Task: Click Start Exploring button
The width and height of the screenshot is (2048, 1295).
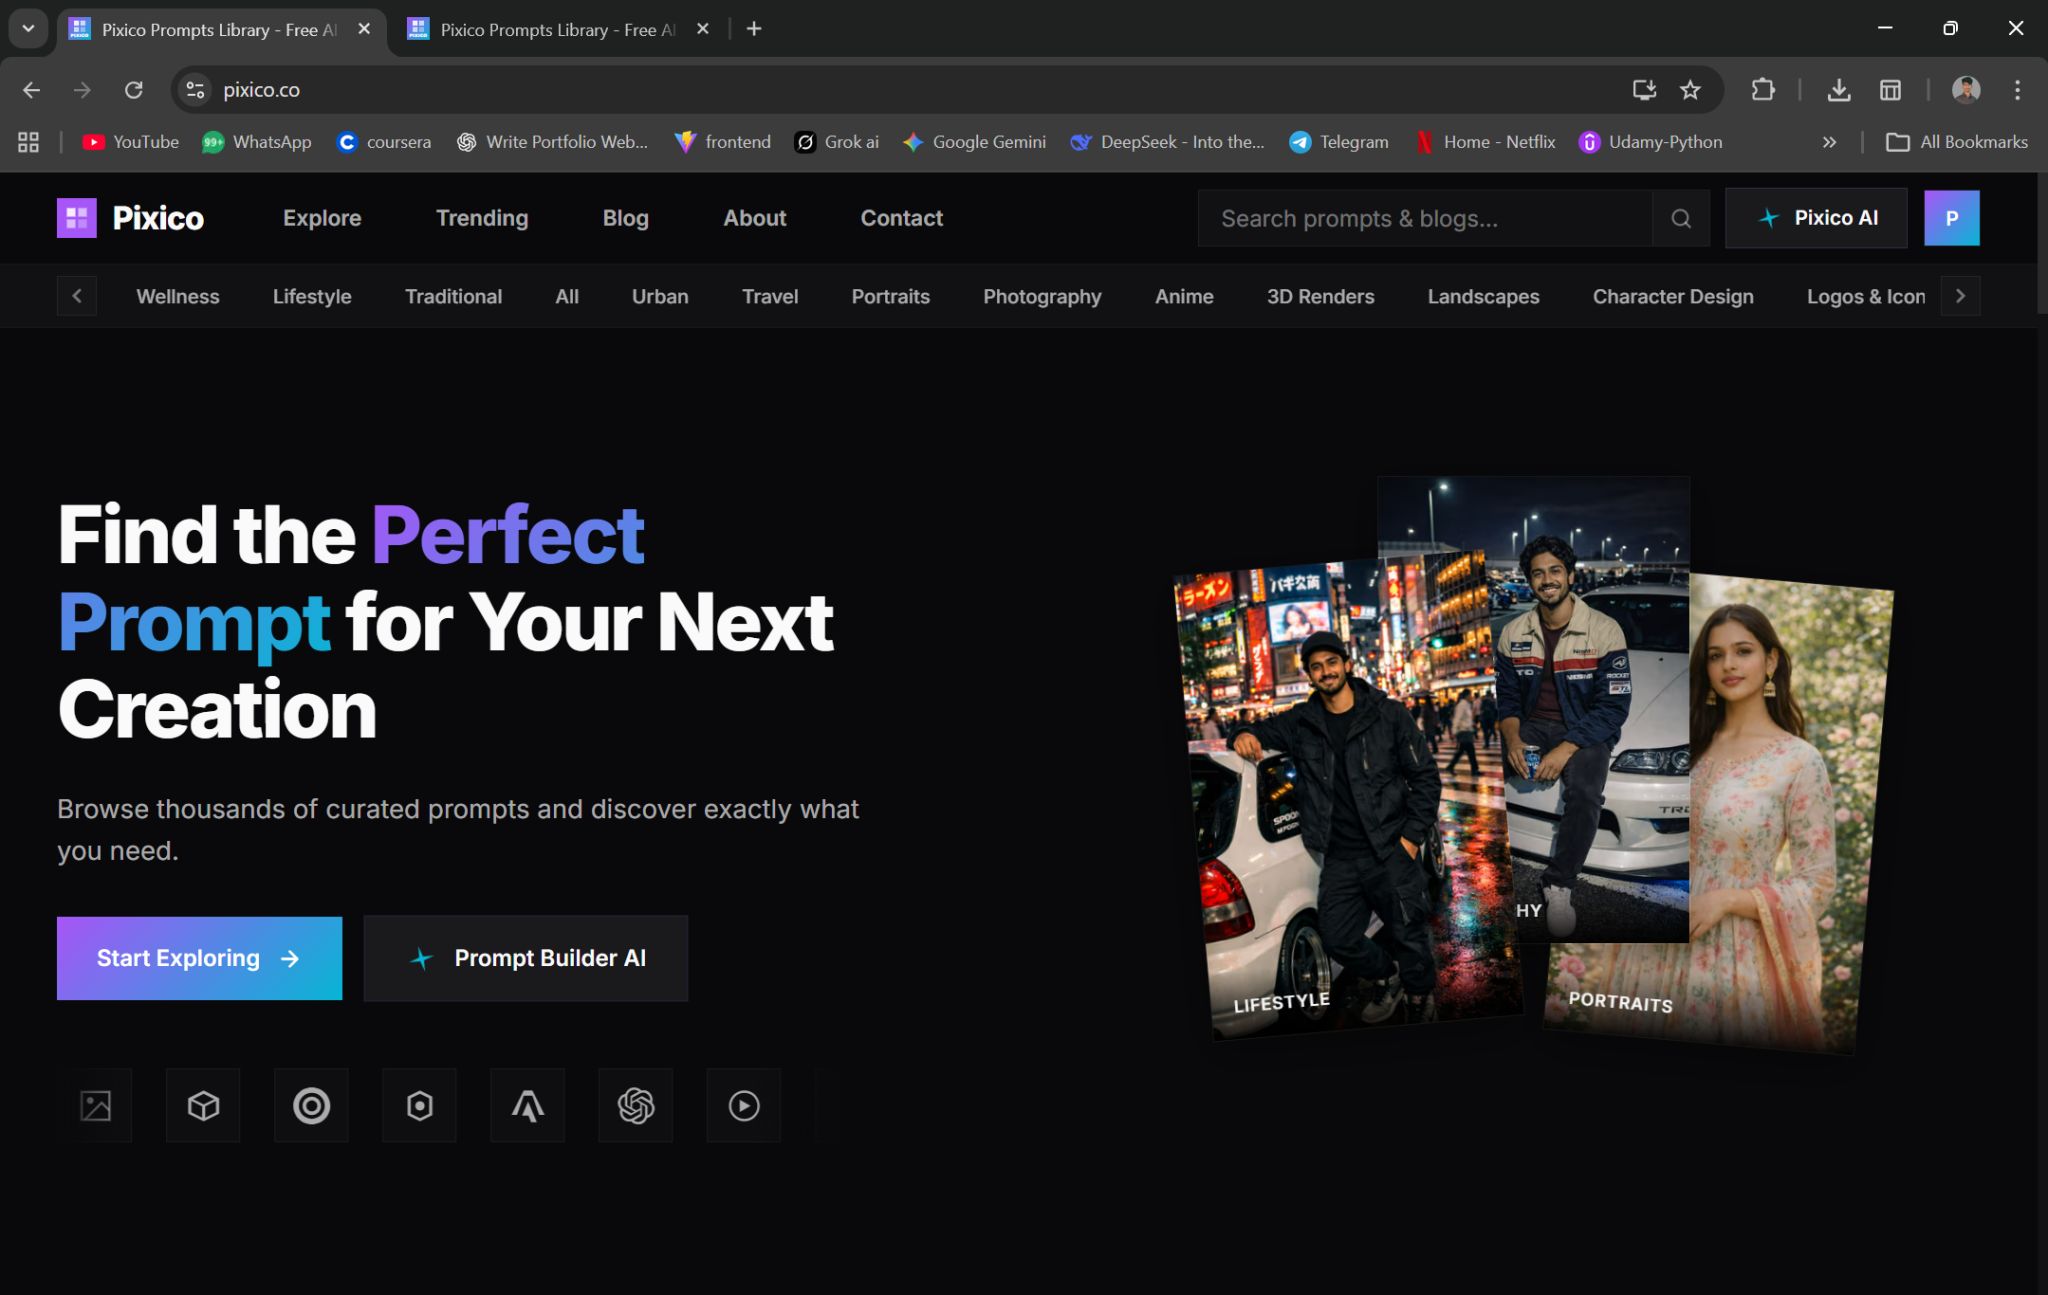Action: pyautogui.click(x=199, y=958)
